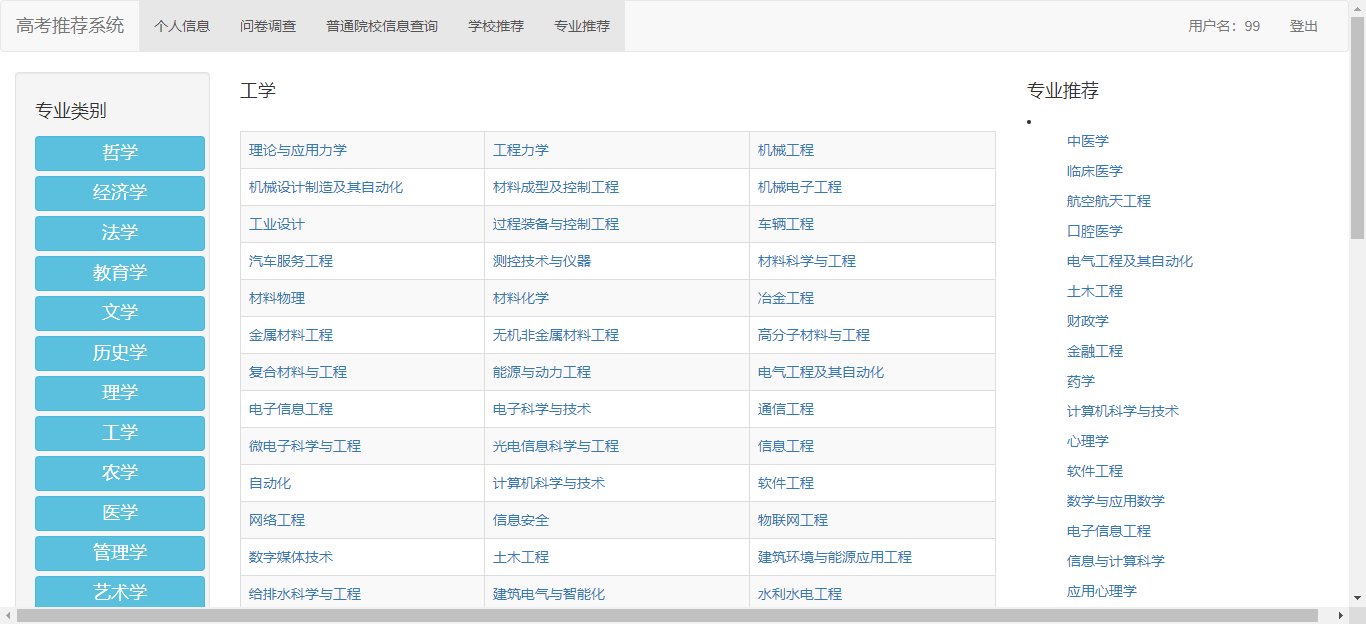This screenshot has height=624, width=1366.
Task: Open 测控技术与仪器 major
Action: [542, 261]
